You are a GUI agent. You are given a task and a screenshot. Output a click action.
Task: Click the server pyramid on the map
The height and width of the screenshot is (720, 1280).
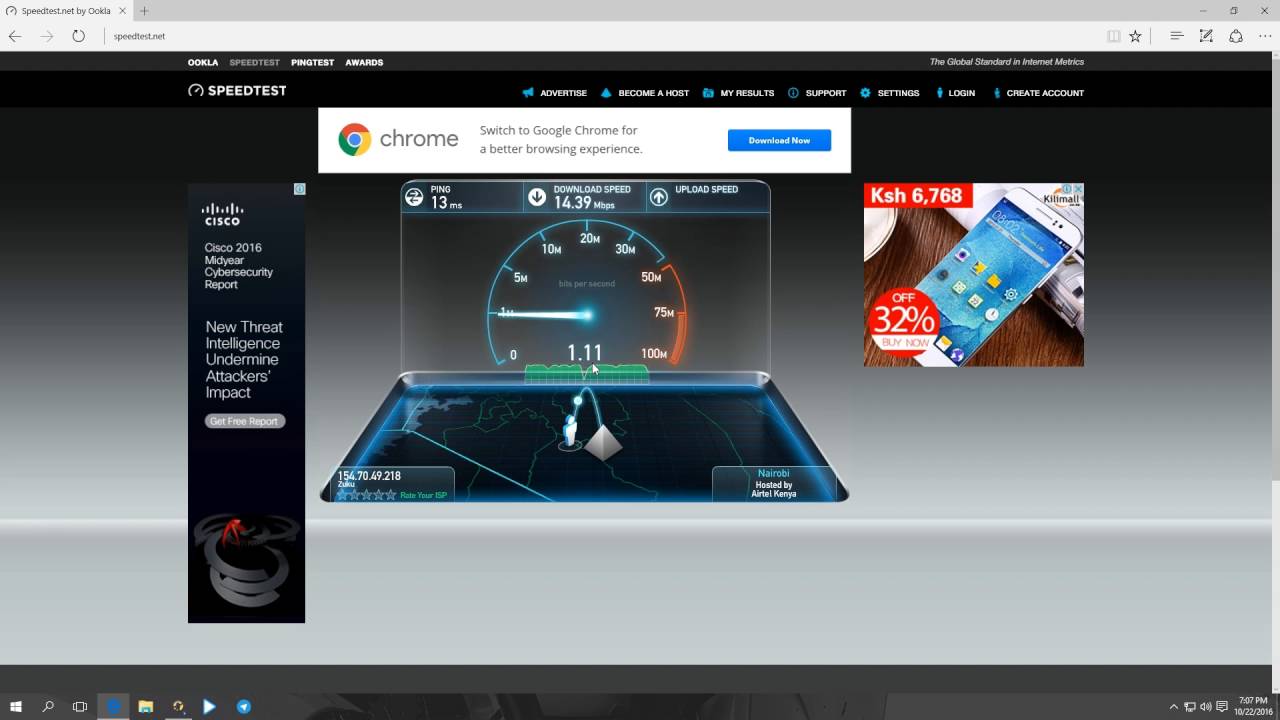[x=603, y=442]
